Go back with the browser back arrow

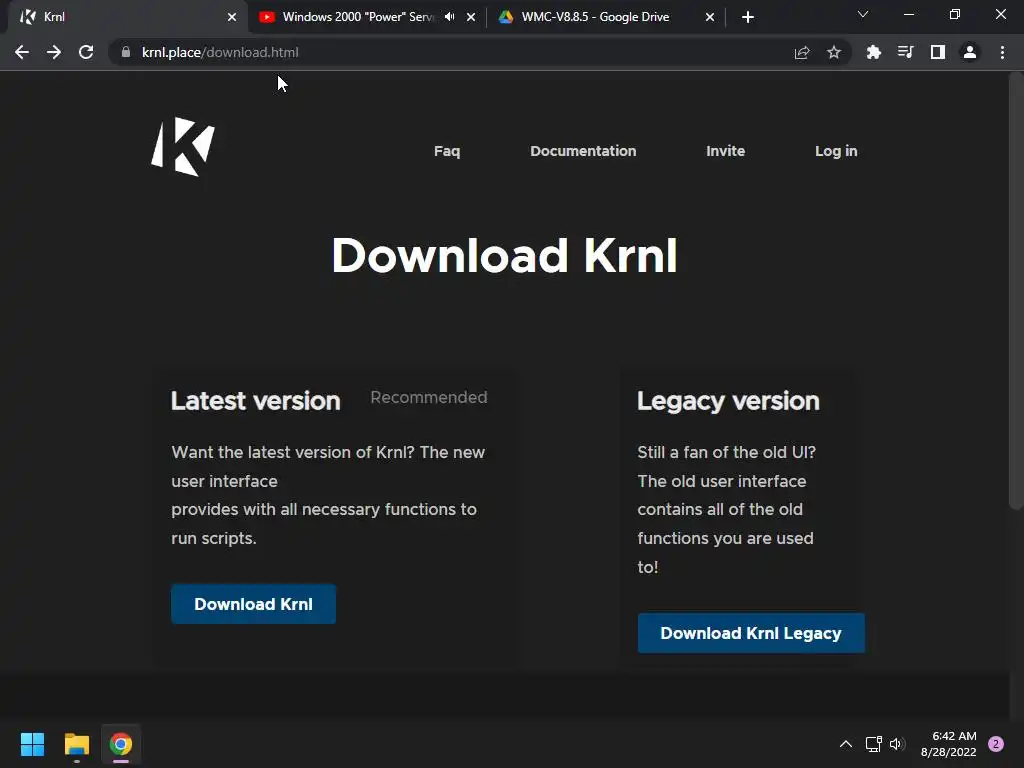22,52
